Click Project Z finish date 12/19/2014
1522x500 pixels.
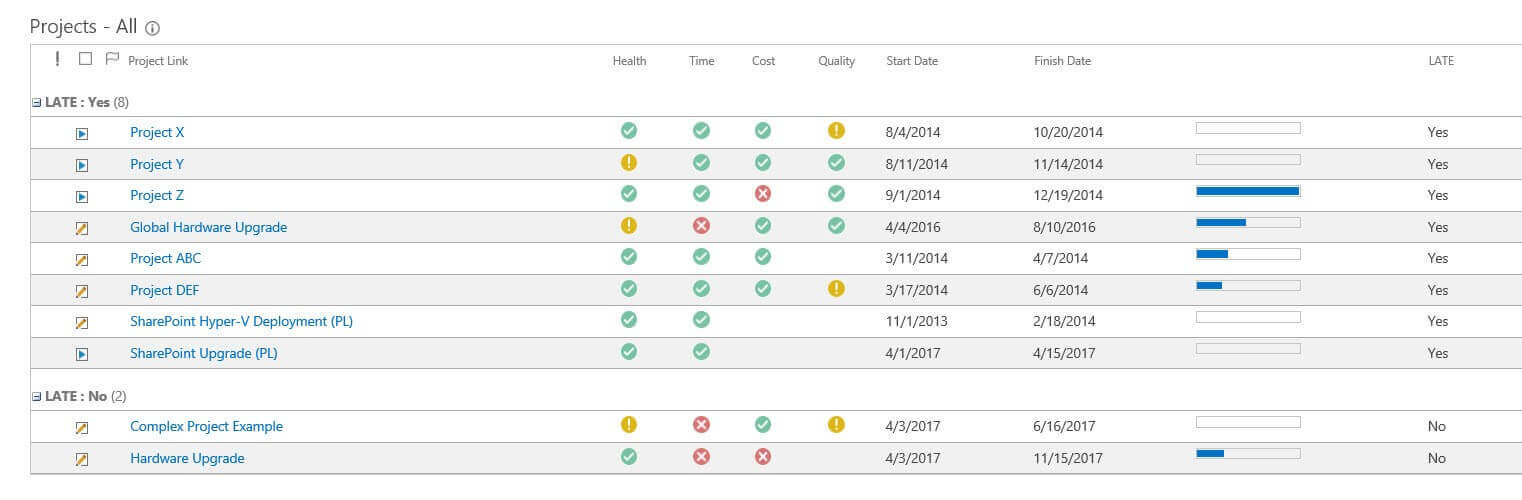coord(1068,195)
